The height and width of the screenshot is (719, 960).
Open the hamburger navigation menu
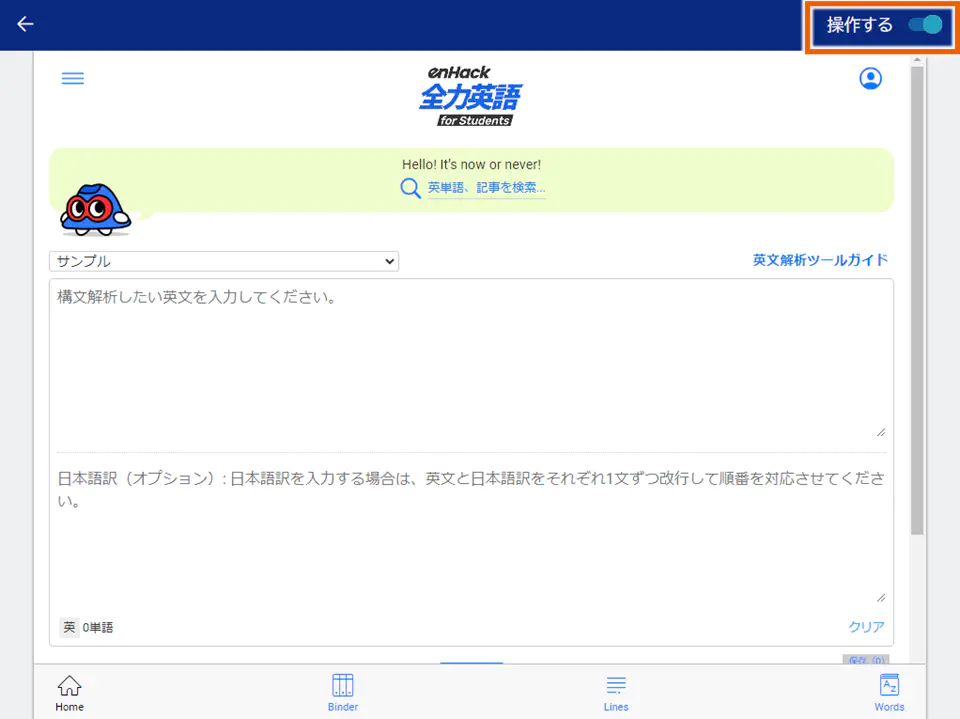[72, 78]
